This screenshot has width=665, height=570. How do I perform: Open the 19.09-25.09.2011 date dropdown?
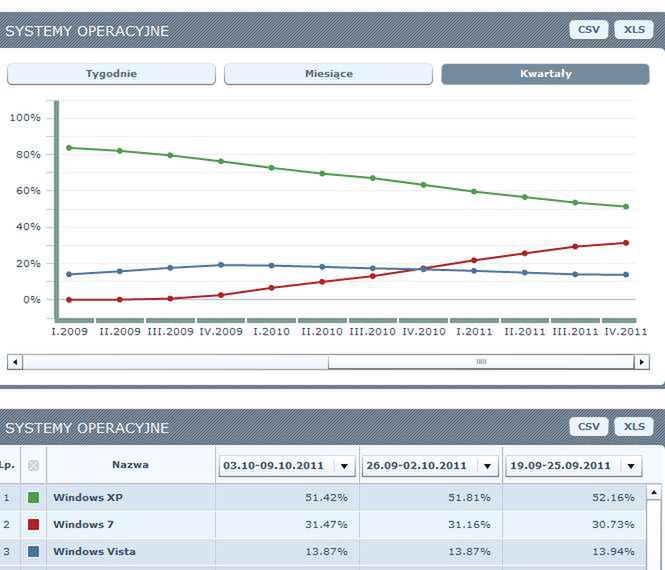point(574,466)
